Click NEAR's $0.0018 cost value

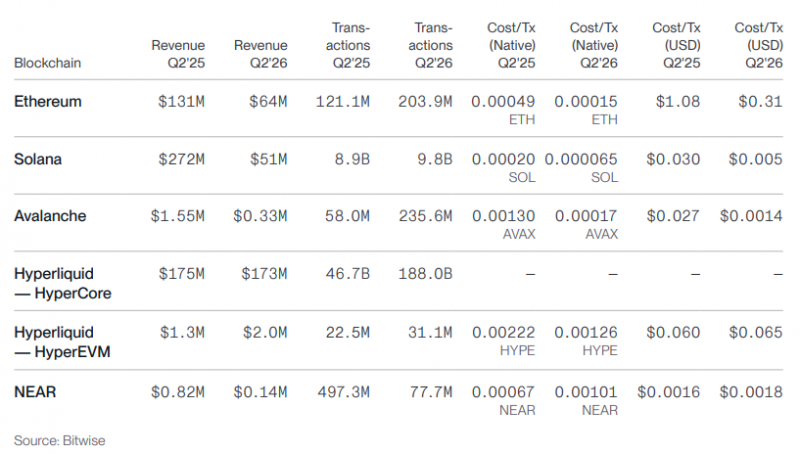[751, 392]
